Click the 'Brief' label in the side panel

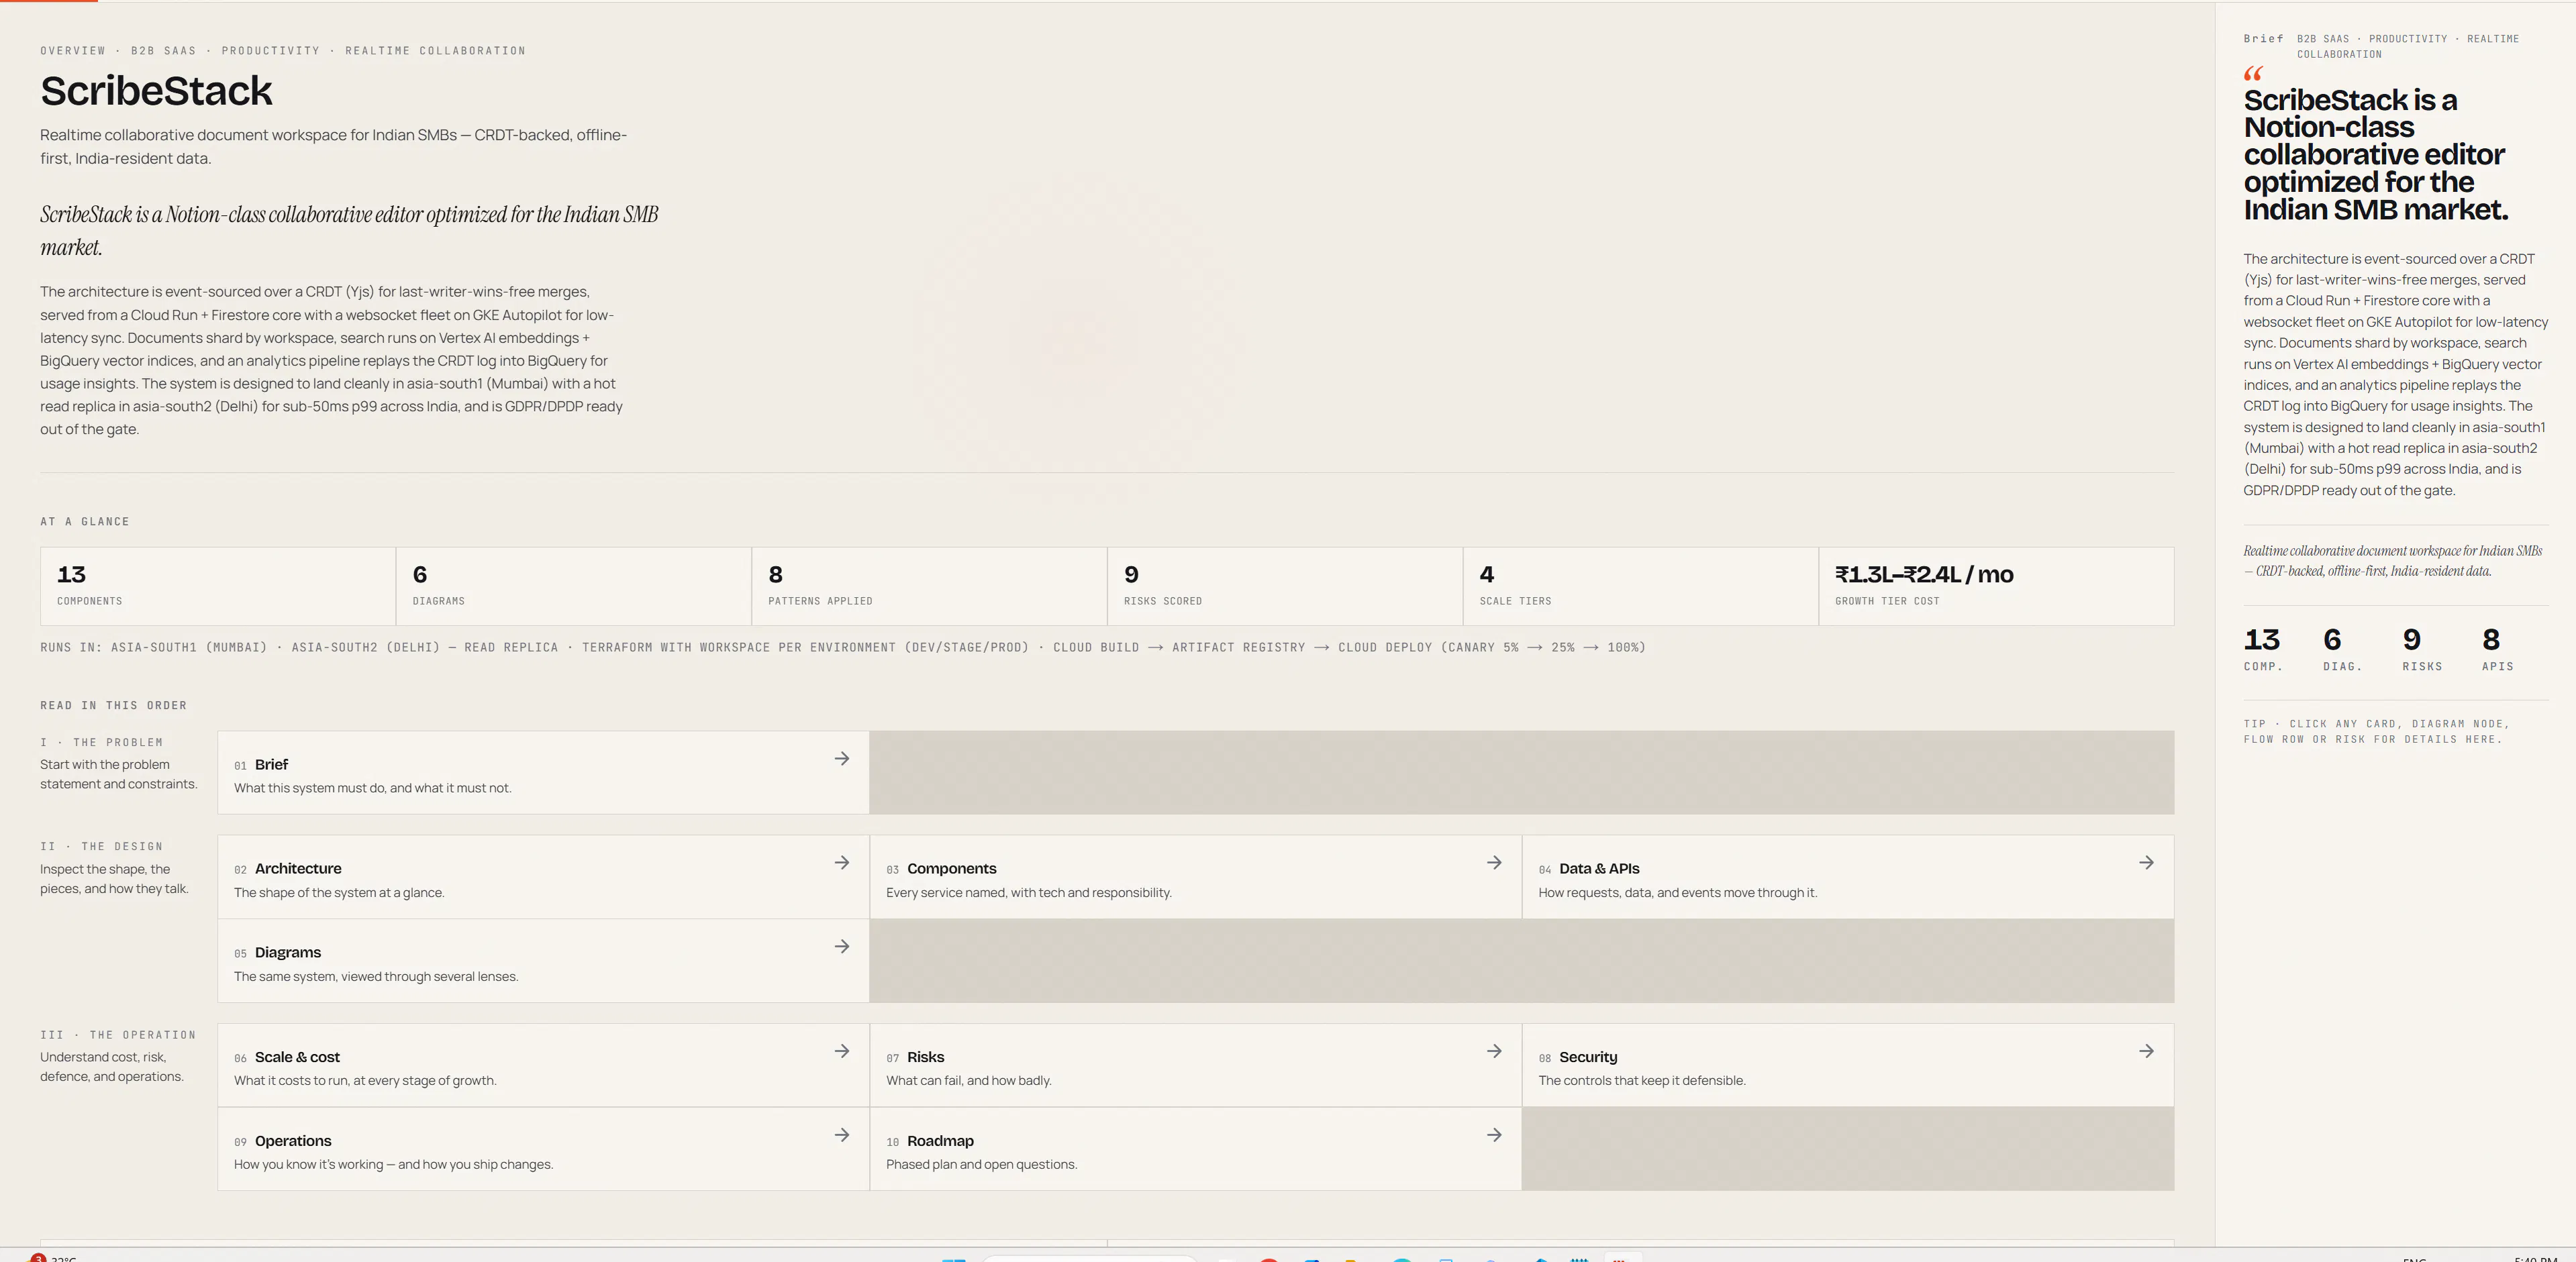tap(2263, 39)
